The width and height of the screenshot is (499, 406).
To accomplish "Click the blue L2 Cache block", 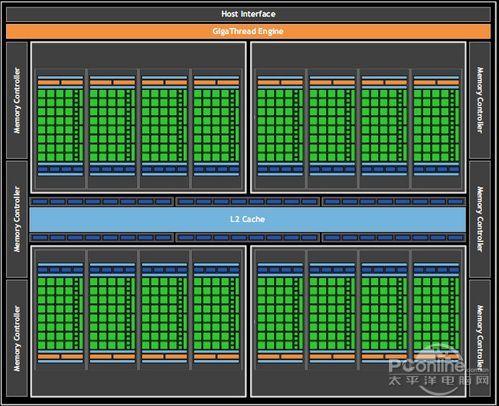I will coord(248,219).
